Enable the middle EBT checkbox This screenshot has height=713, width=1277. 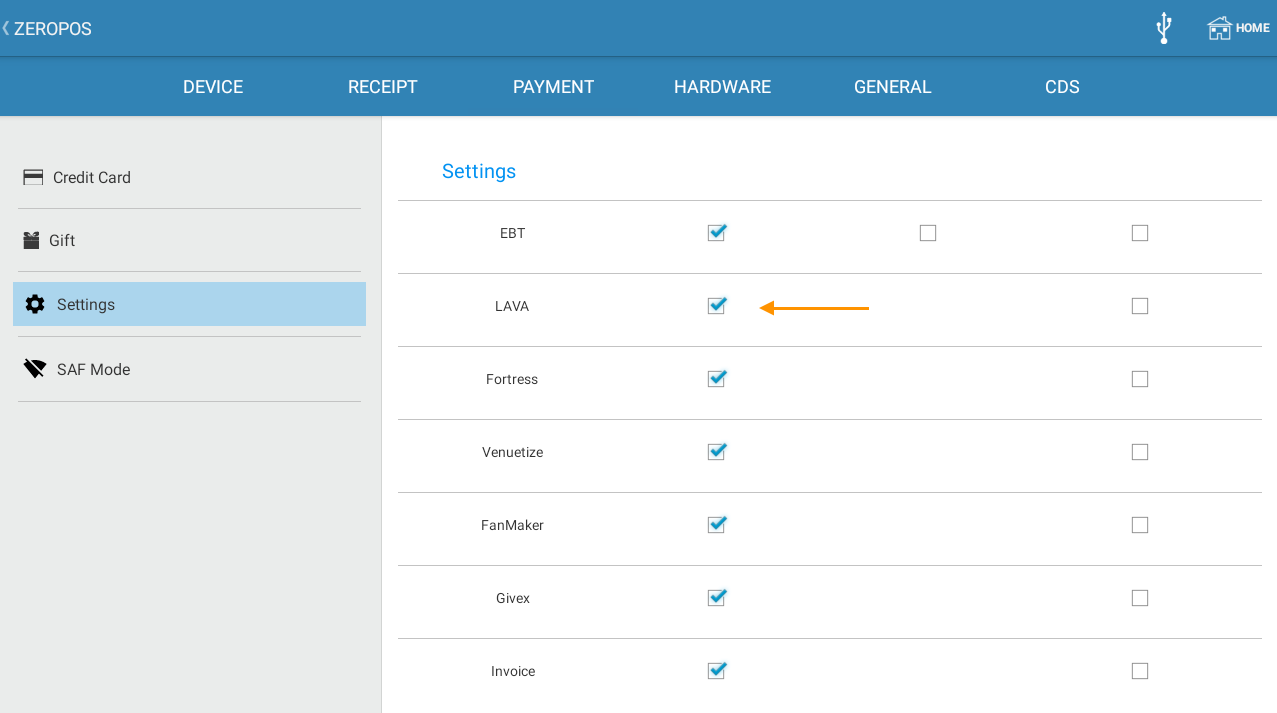tap(927, 232)
